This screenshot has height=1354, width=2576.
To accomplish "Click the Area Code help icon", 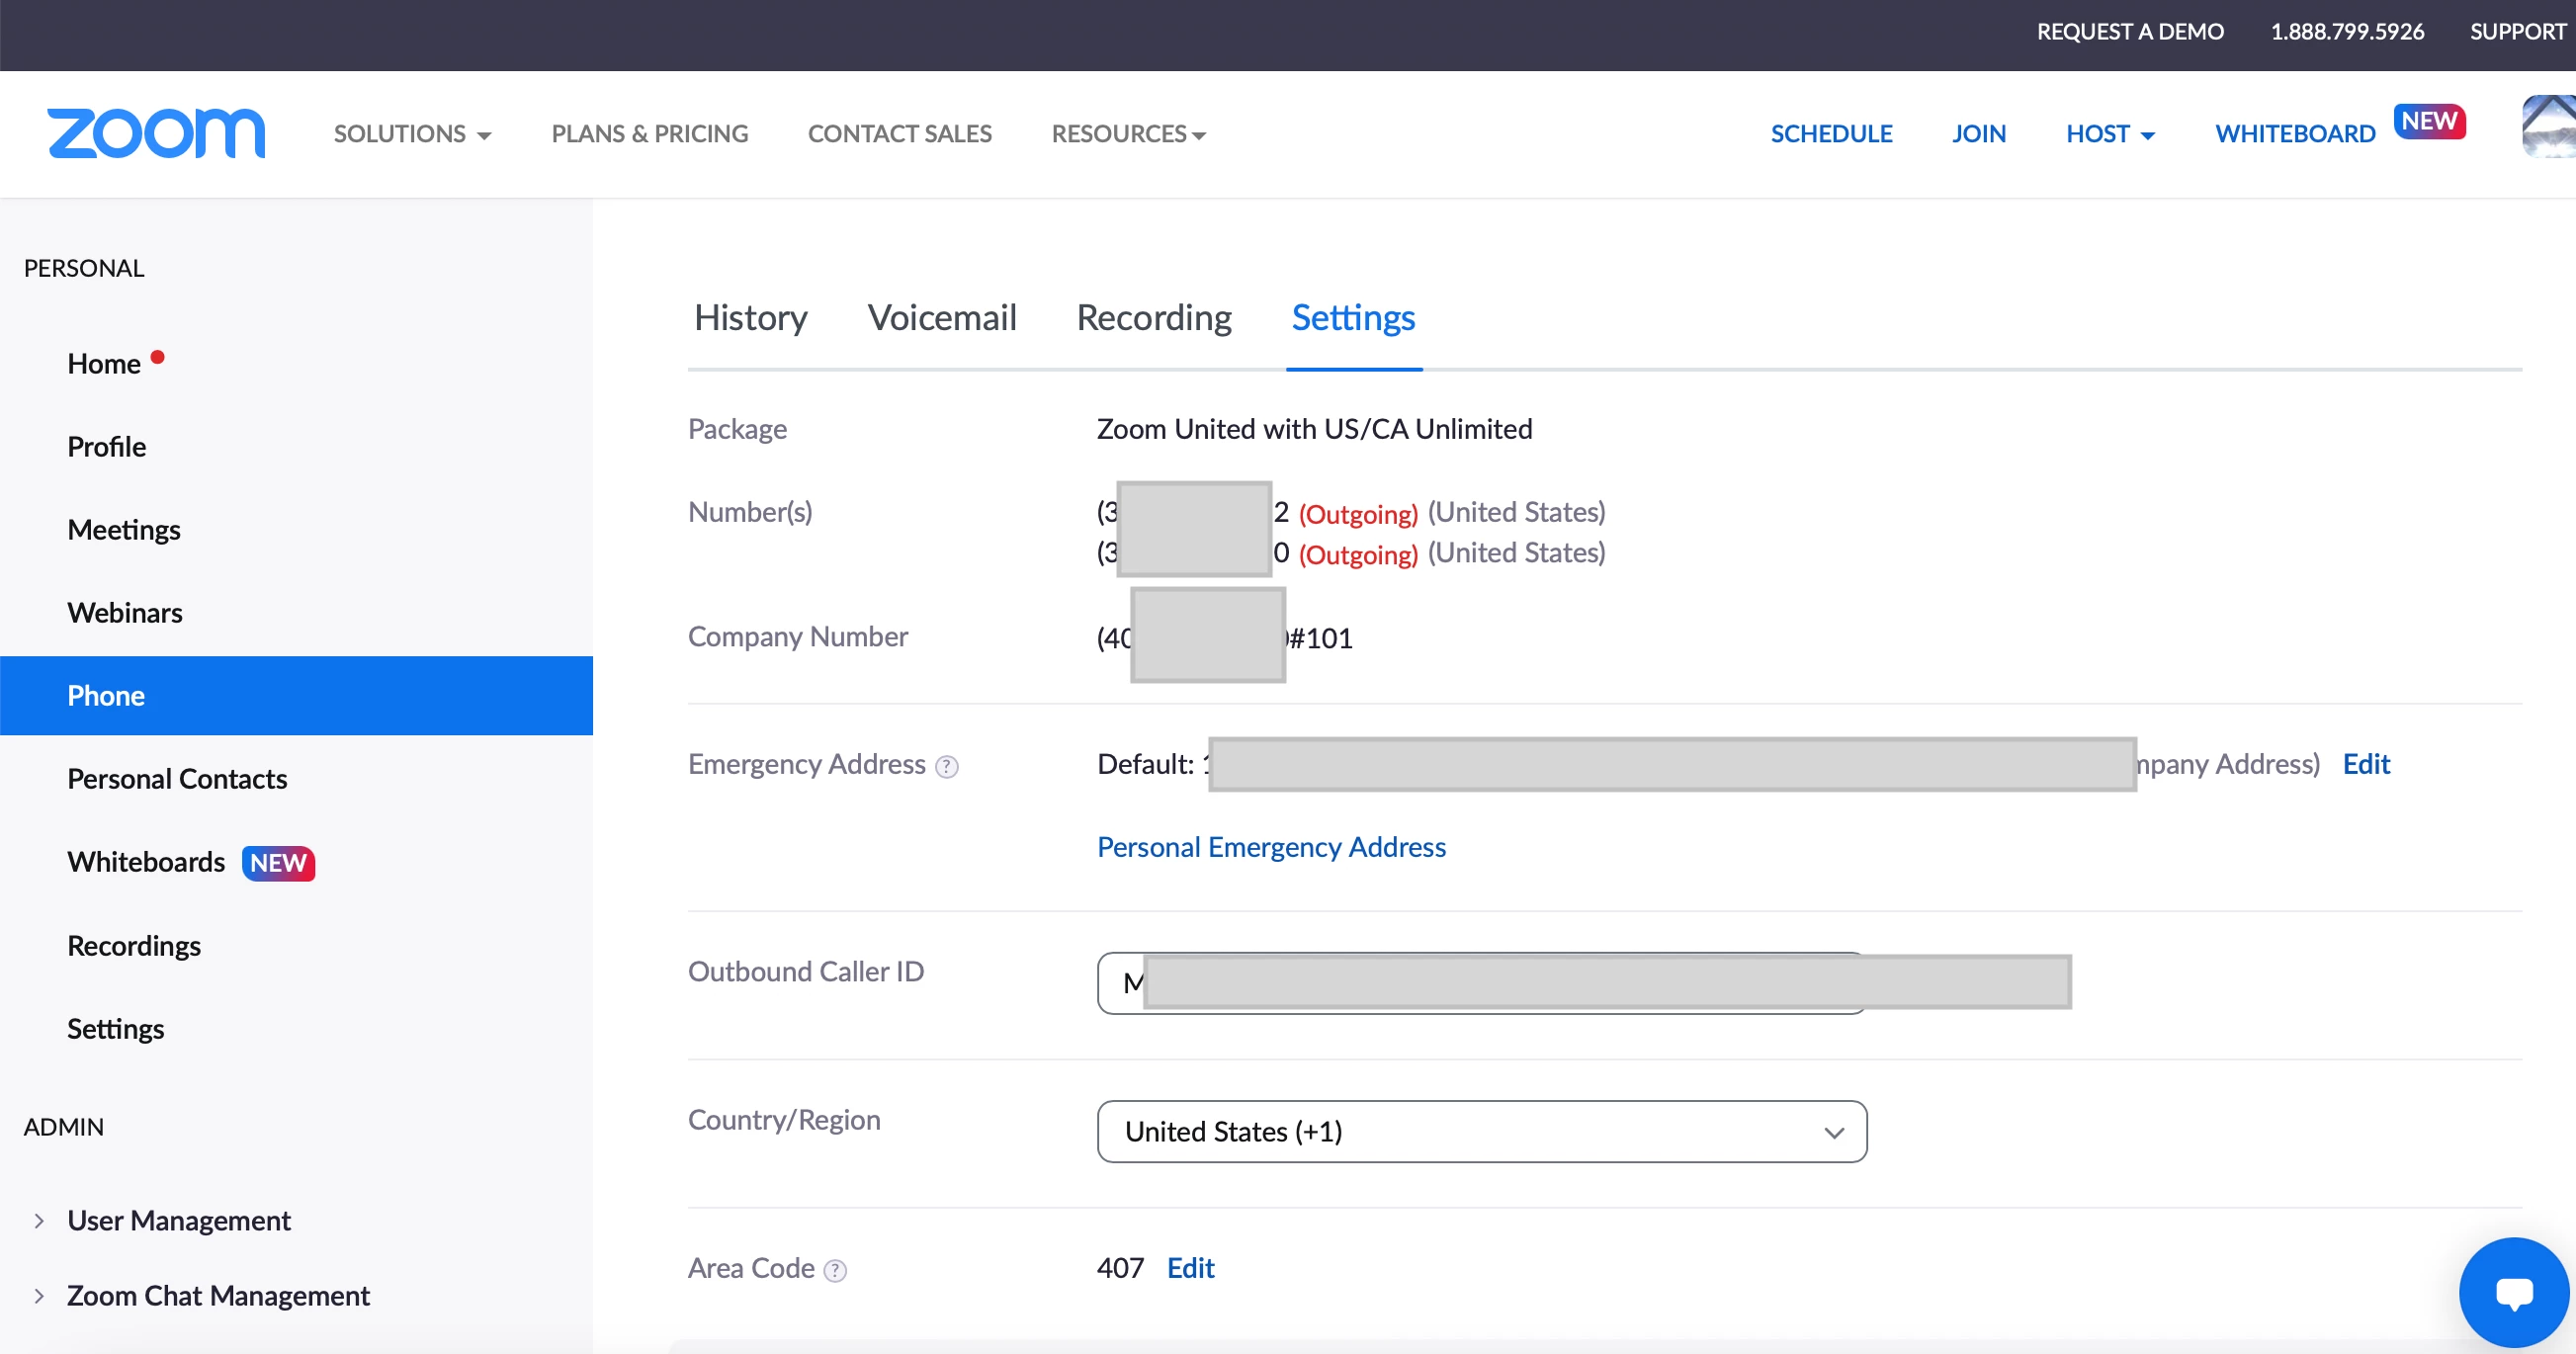I will (835, 1270).
